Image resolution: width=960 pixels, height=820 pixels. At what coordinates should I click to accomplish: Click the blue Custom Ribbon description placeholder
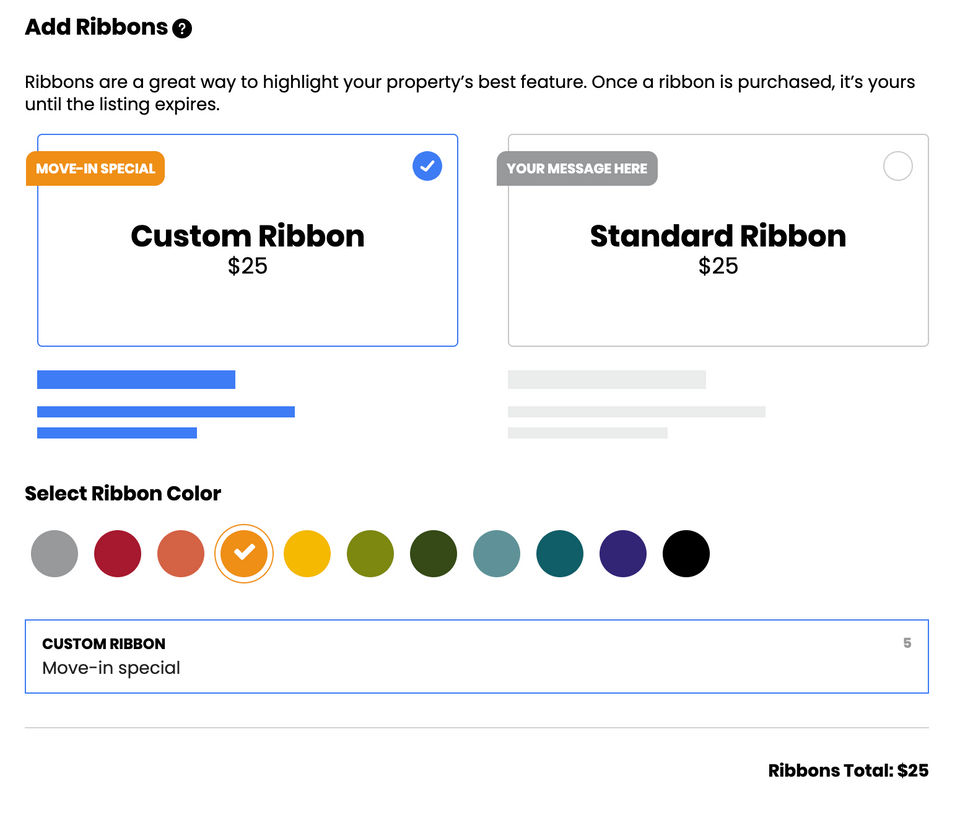[166, 411]
